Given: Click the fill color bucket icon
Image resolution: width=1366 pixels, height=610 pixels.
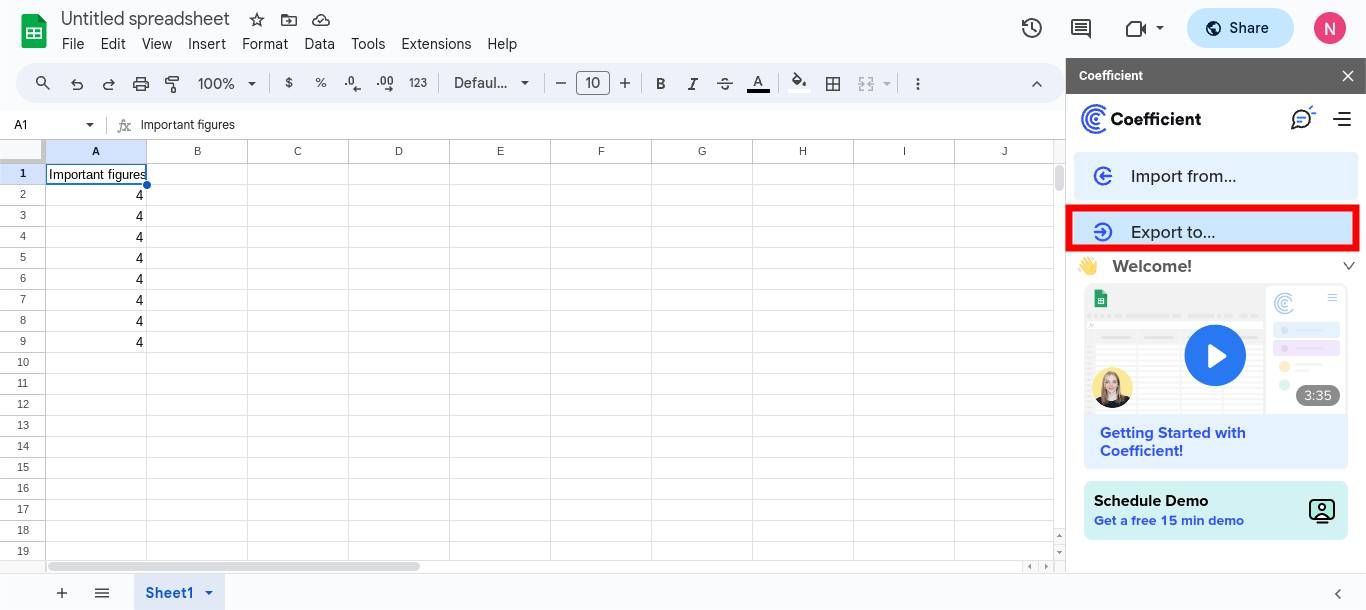Looking at the screenshot, I should 799,83.
